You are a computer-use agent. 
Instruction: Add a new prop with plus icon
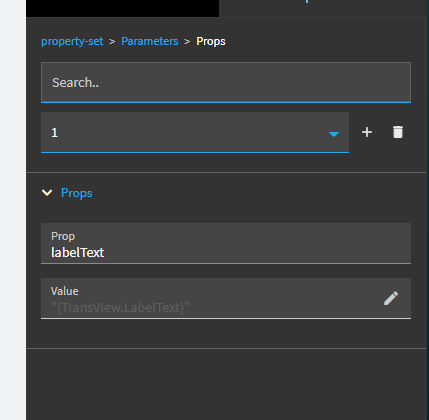(x=367, y=132)
